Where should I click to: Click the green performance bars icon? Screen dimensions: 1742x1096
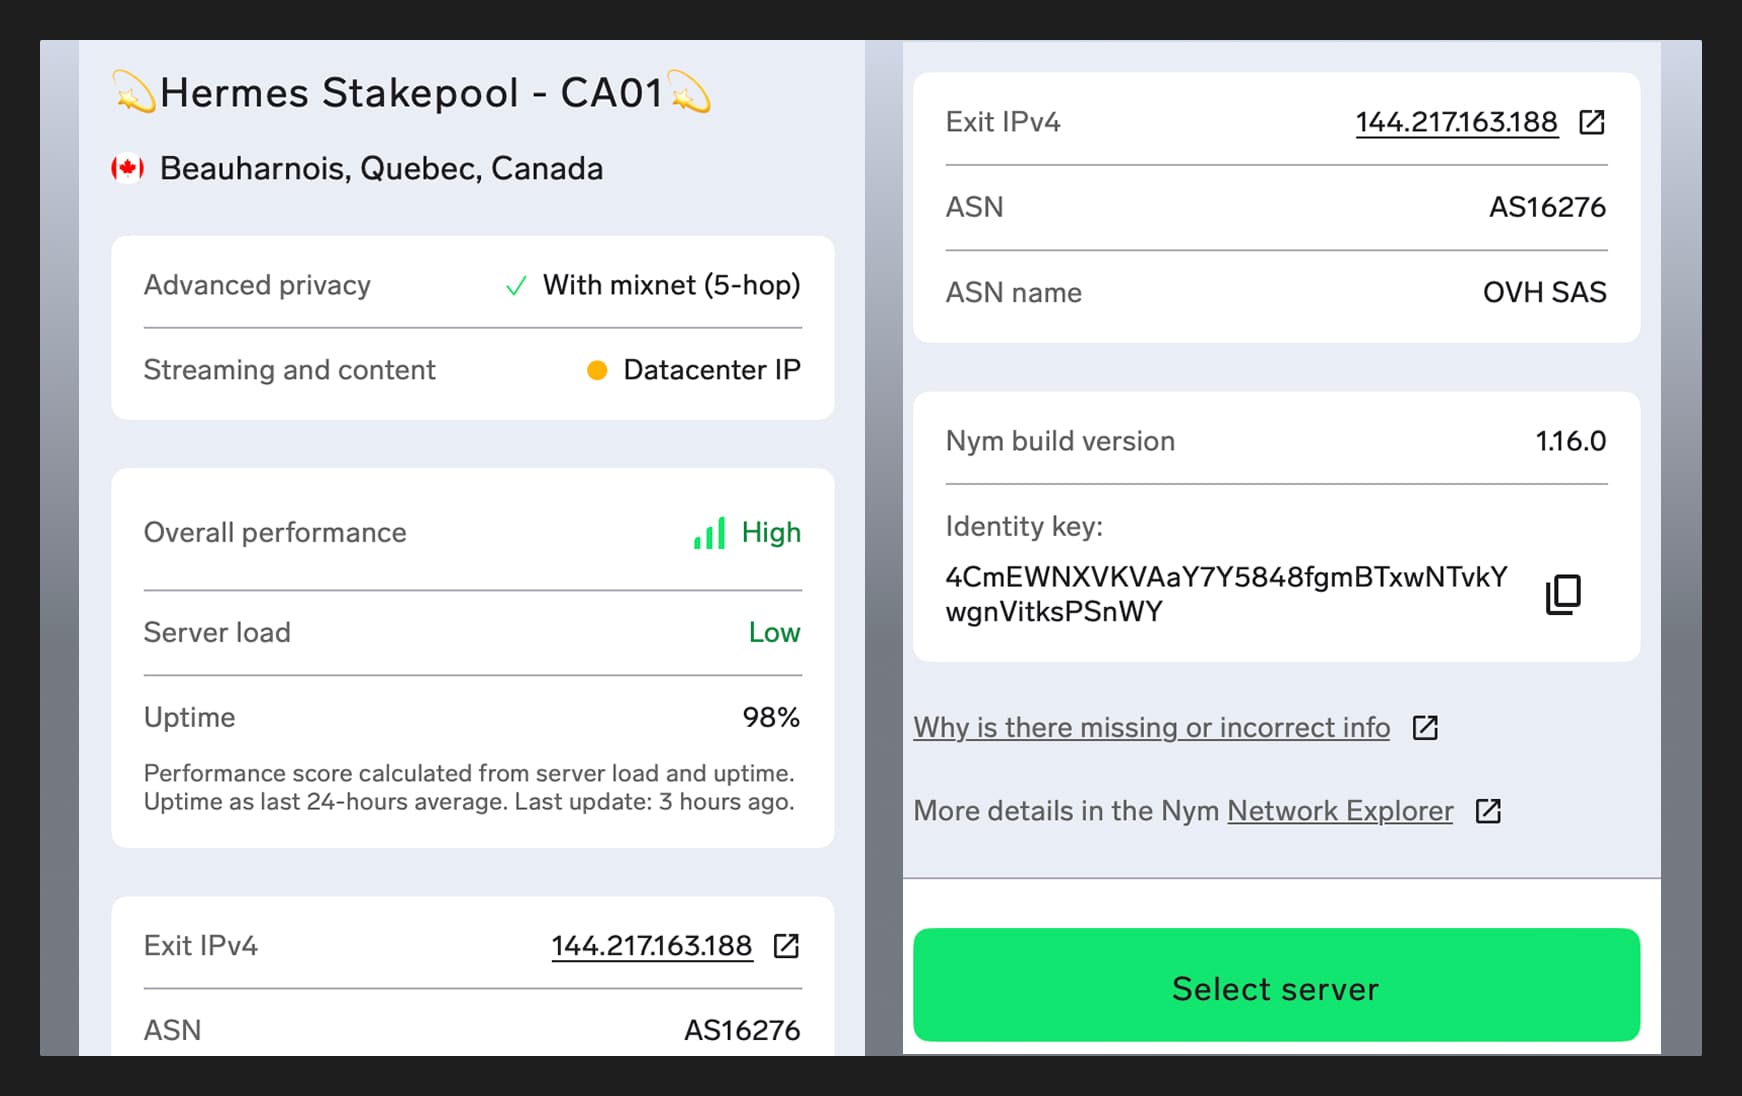pyautogui.click(x=709, y=533)
